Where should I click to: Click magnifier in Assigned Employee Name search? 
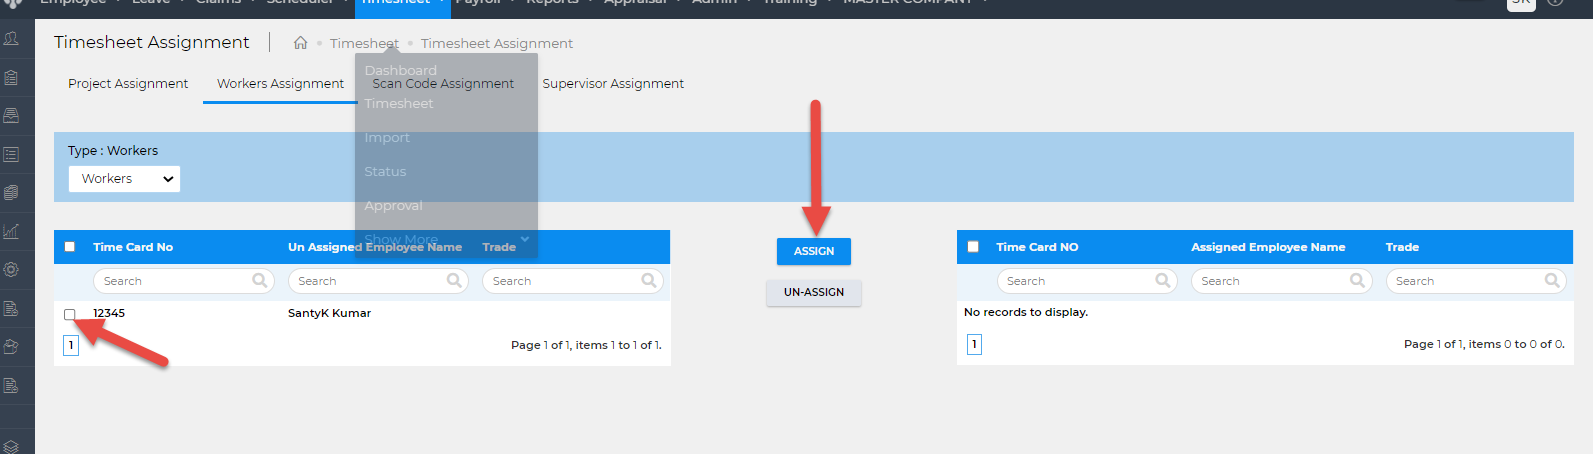[1357, 281]
